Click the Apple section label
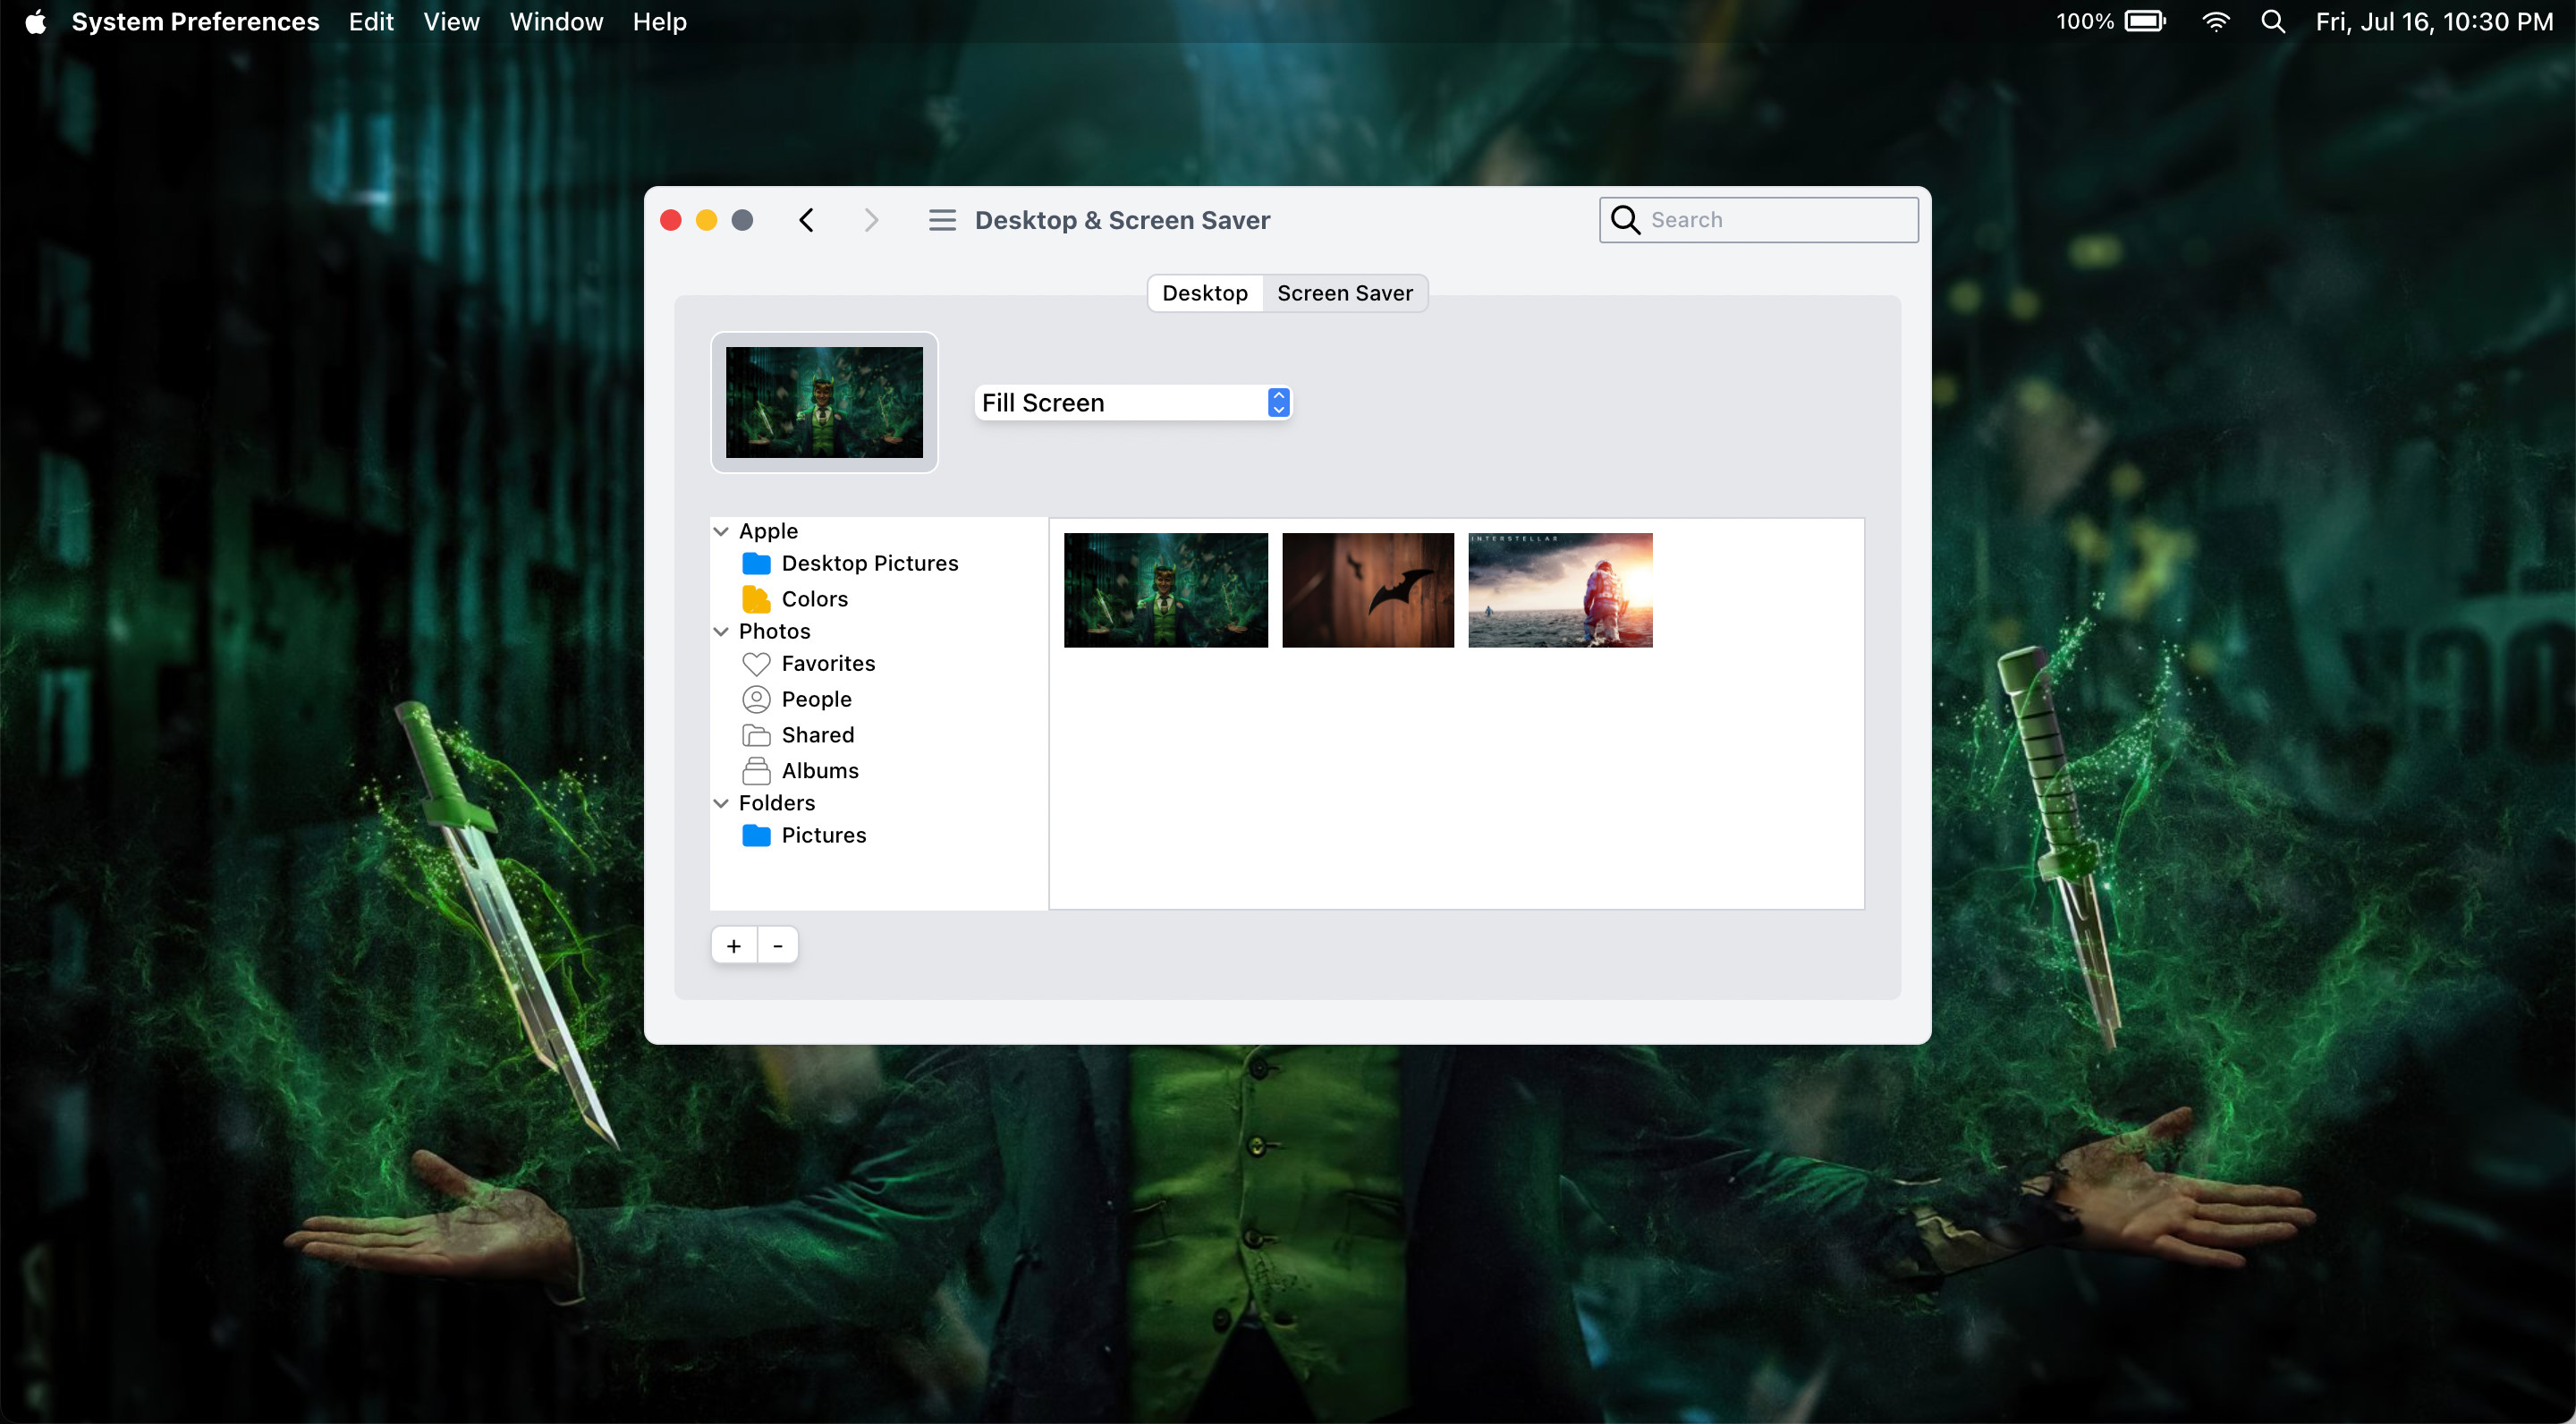The width and height of the screenshot is (2576, 1424). (x=768, y=531)
